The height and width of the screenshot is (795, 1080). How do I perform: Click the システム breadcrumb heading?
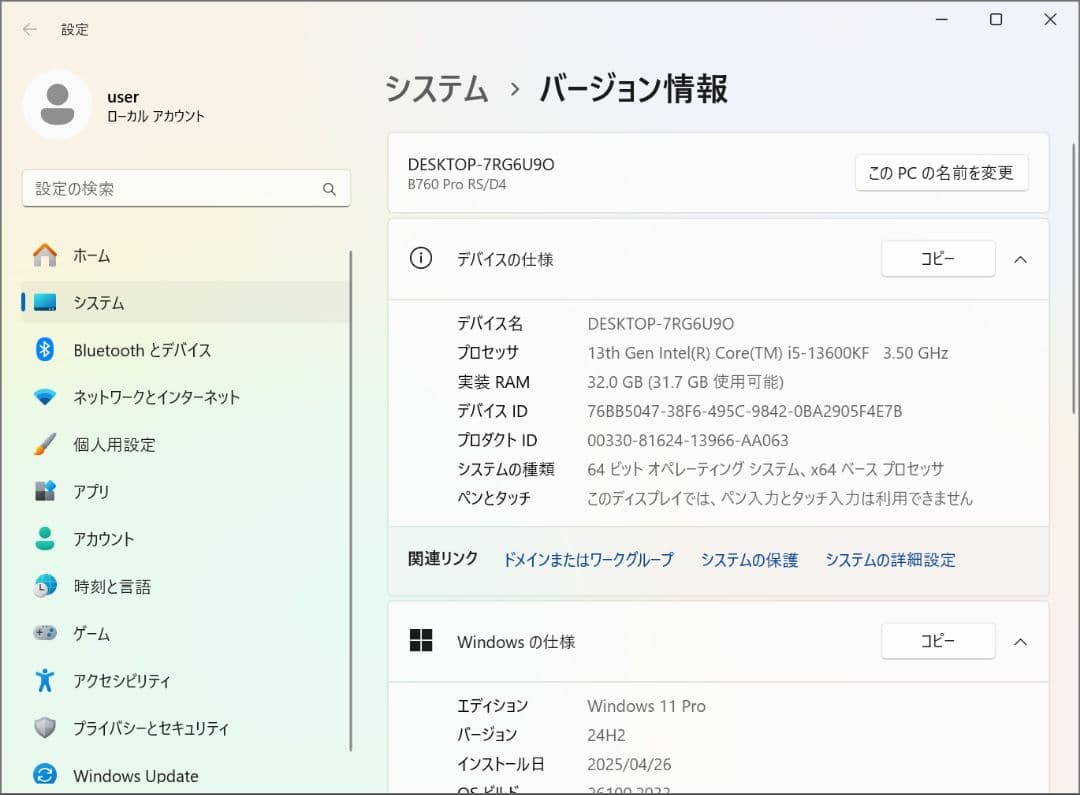coord(435,90)
